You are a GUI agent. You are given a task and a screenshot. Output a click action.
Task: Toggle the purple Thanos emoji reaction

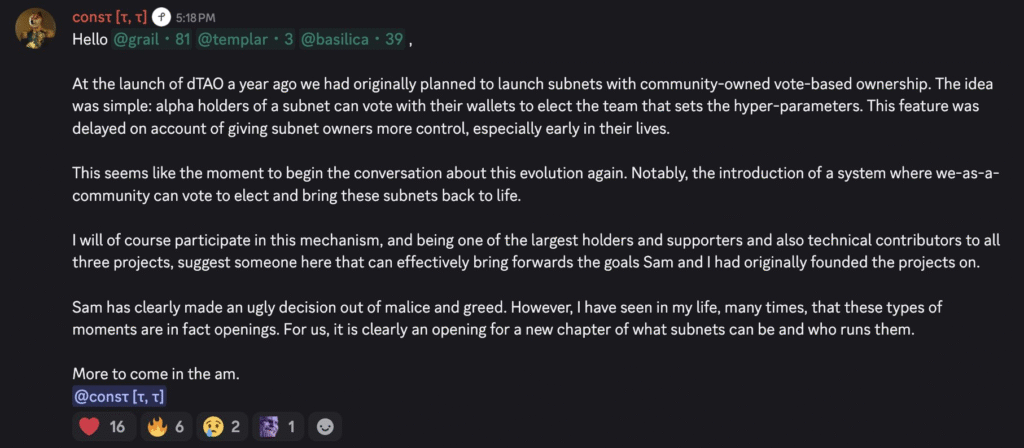point(276,427)
